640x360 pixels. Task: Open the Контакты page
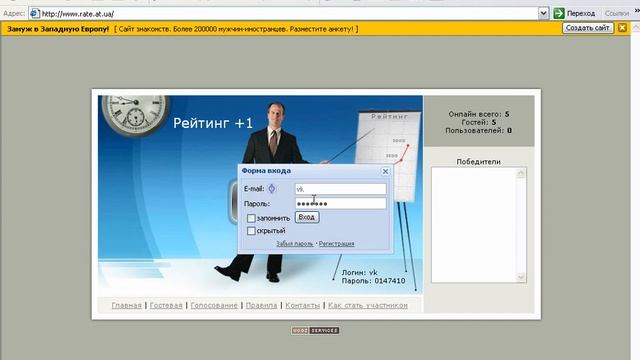pos(302,305)
